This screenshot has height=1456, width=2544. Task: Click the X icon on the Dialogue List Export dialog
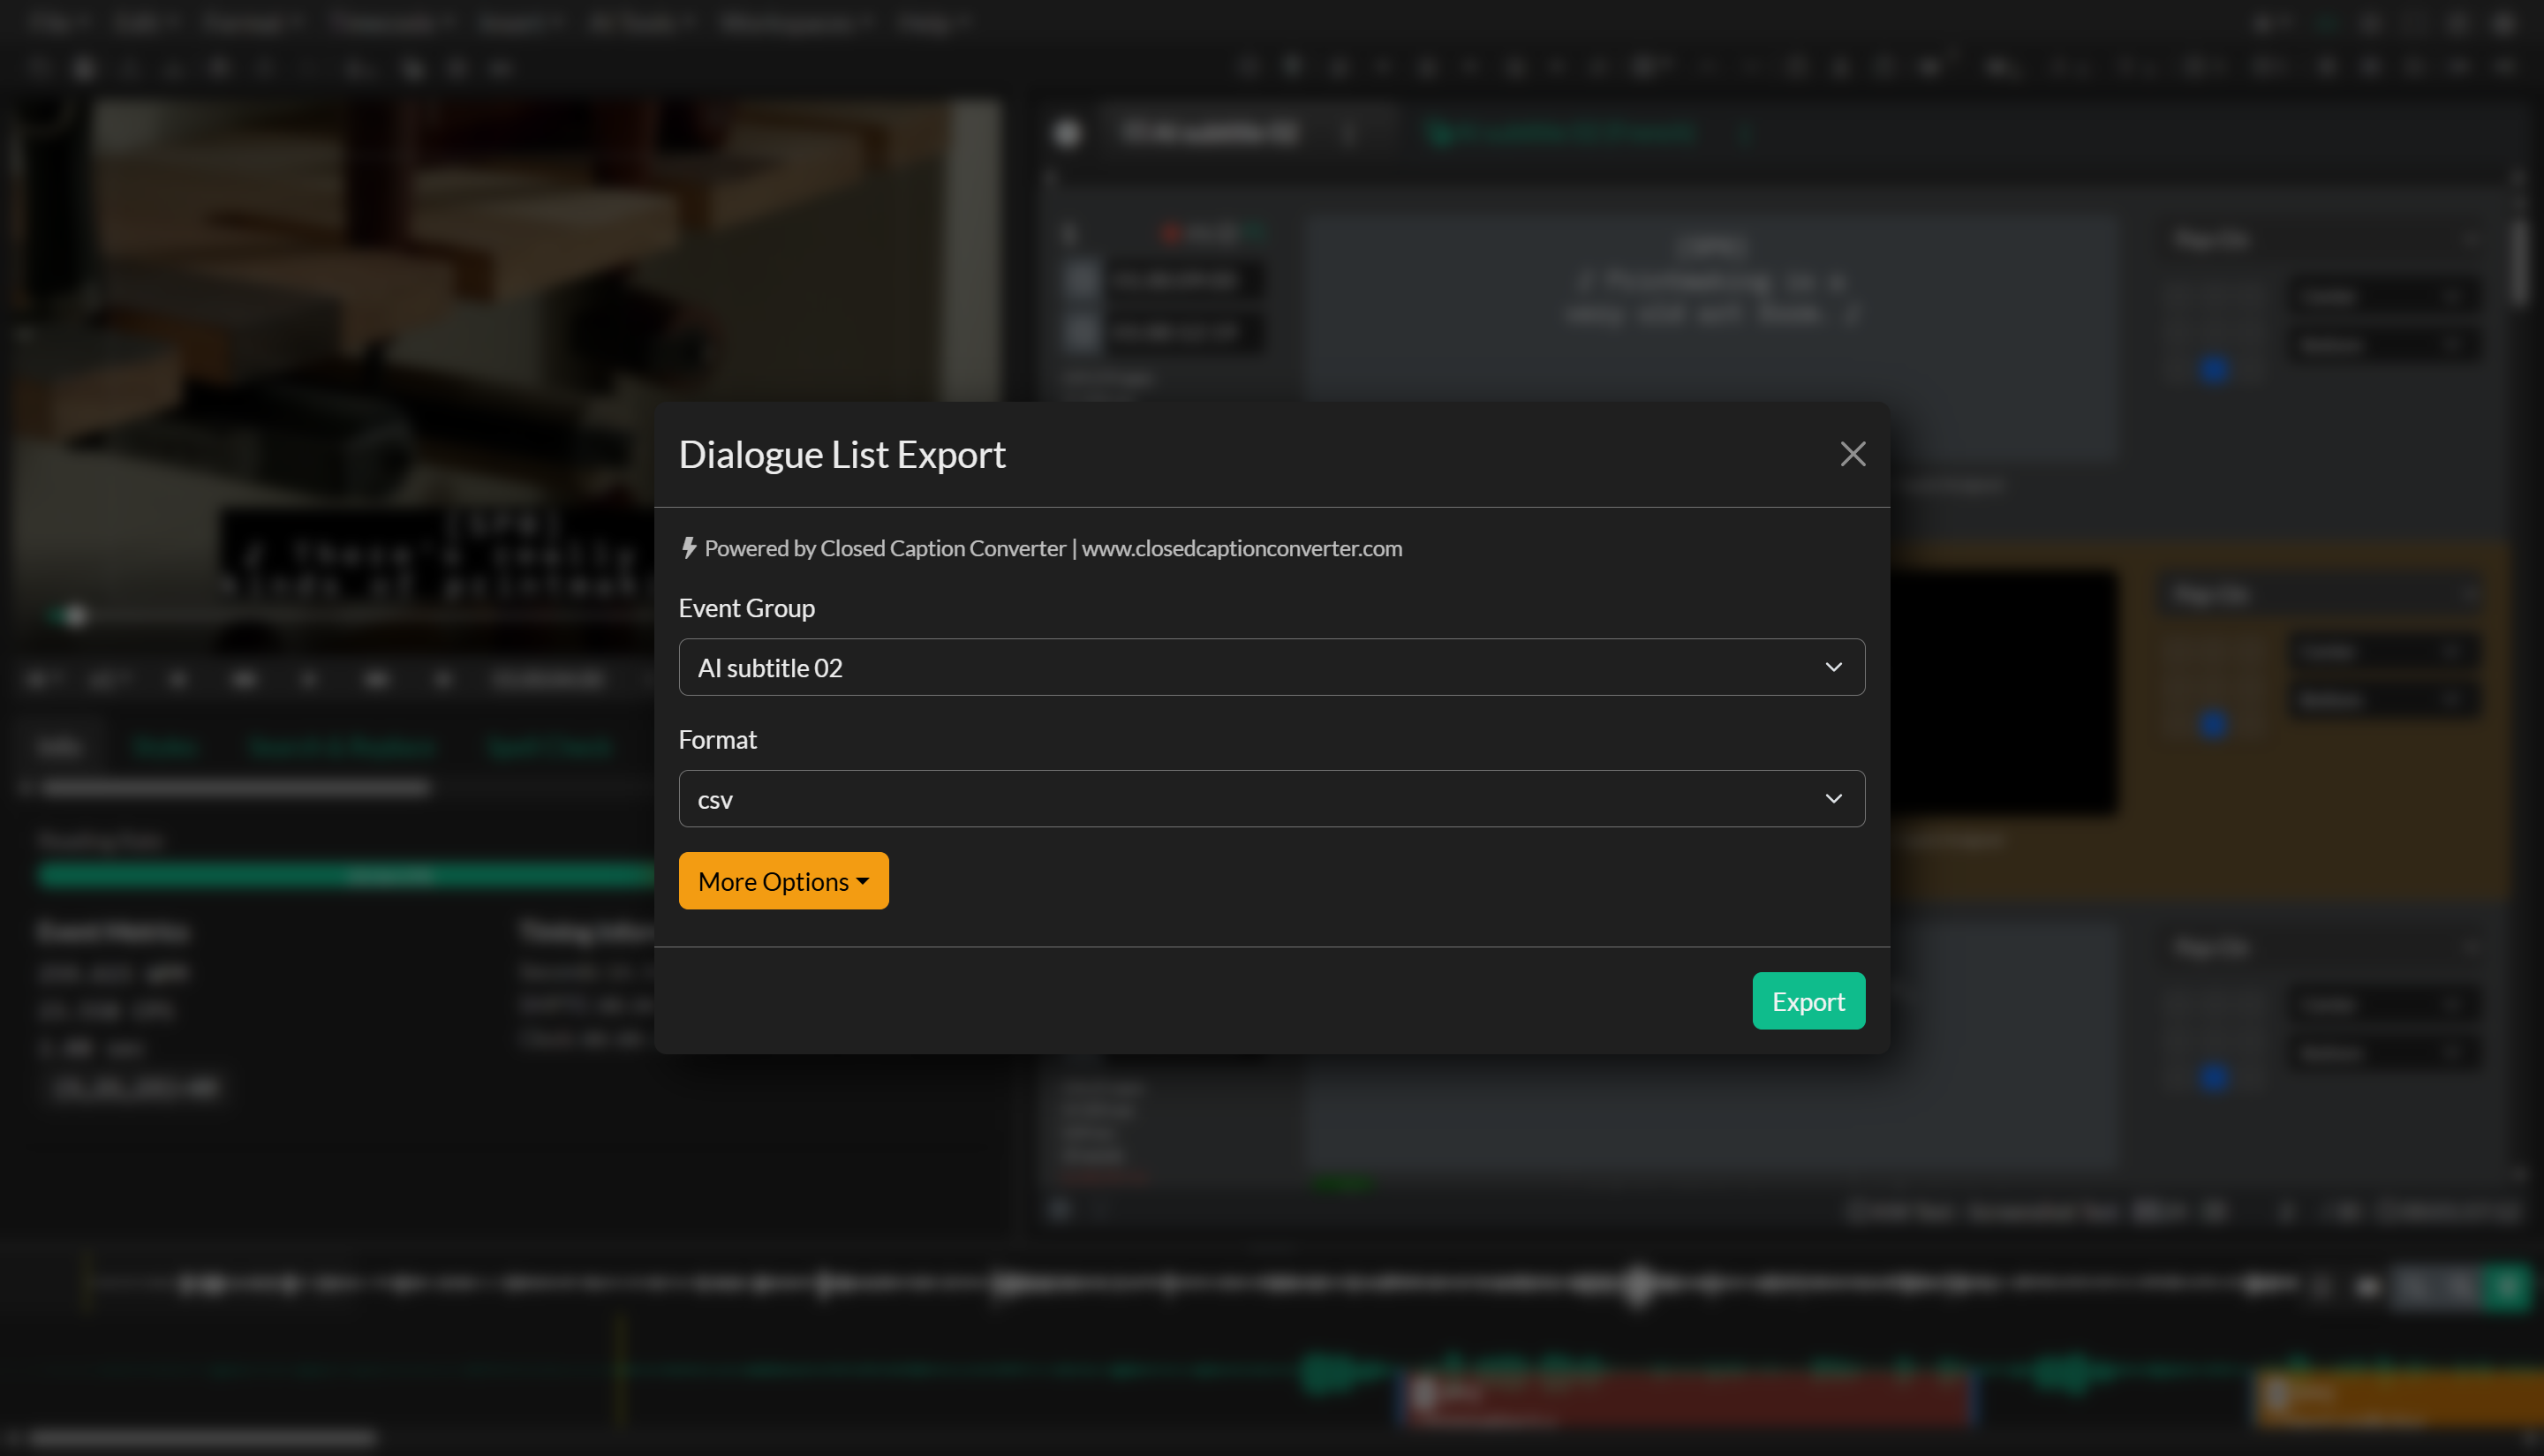pos(1853,454)
